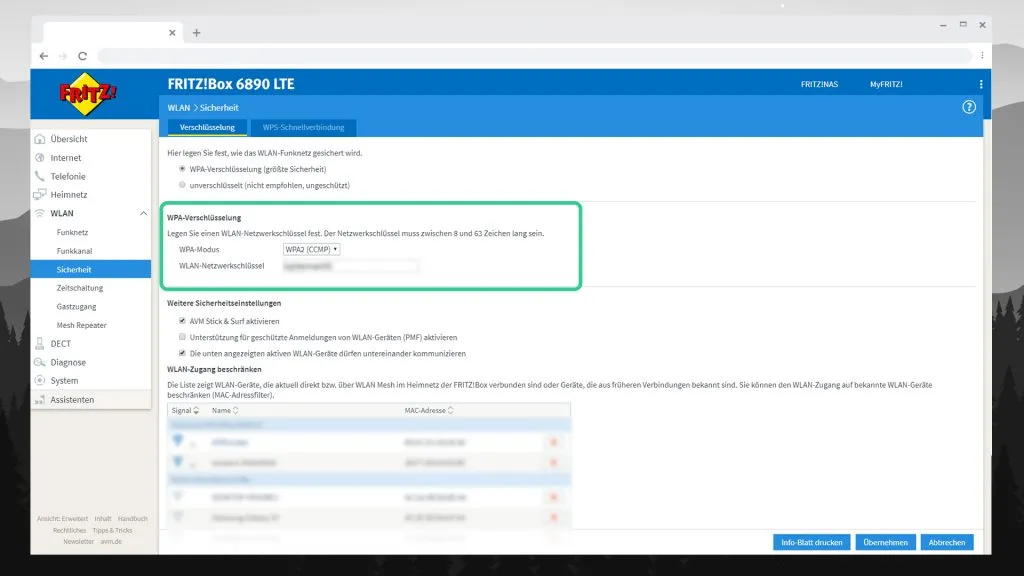
Task: Click the Telefonie phone icon
Action: (x=40, y=176)
